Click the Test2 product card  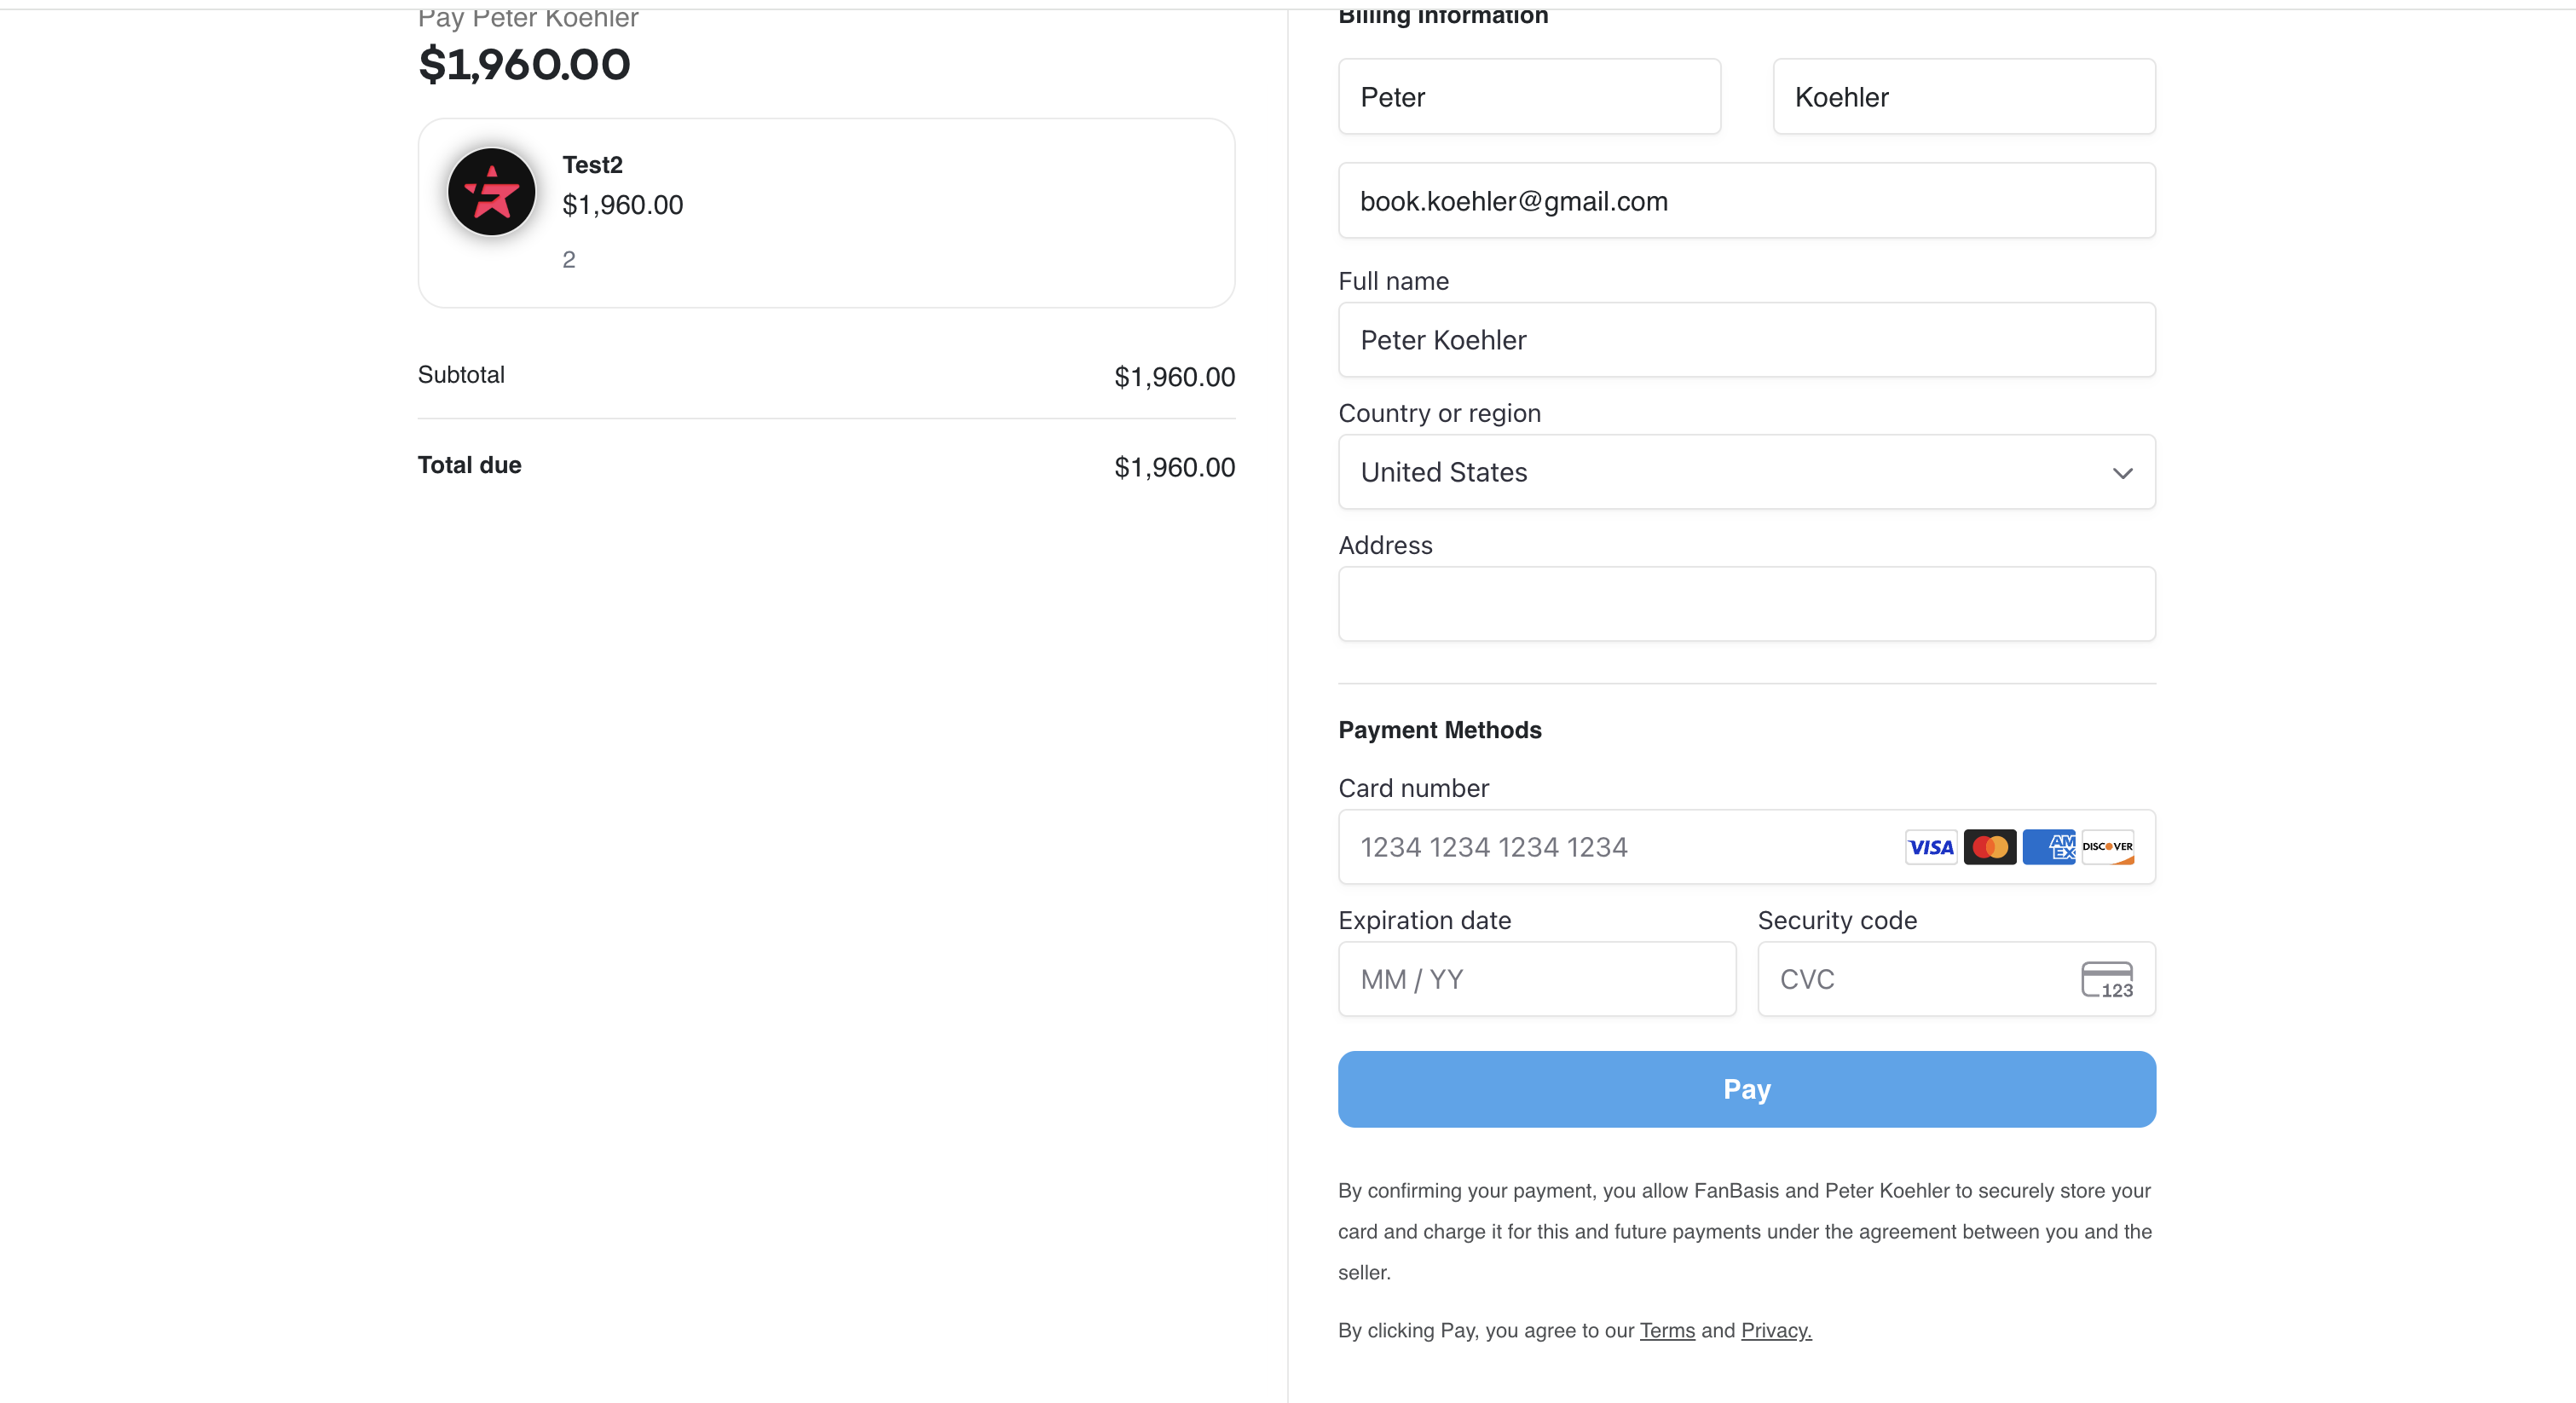(x=826, y=213)
